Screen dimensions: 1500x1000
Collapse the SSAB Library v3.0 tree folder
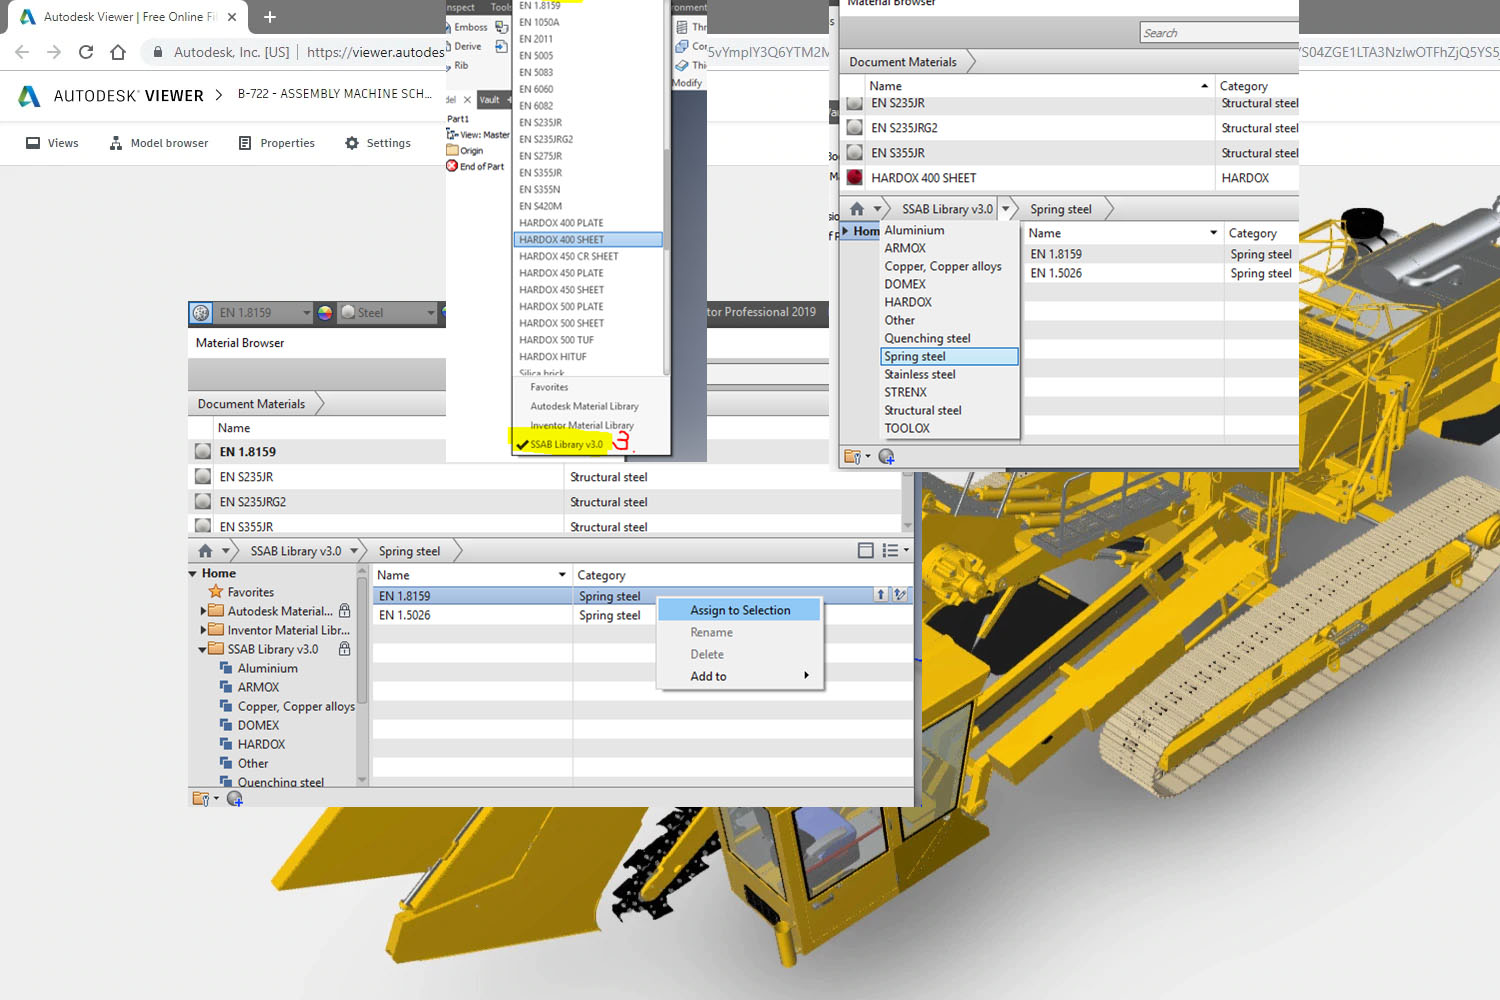[x=202, y=650]
